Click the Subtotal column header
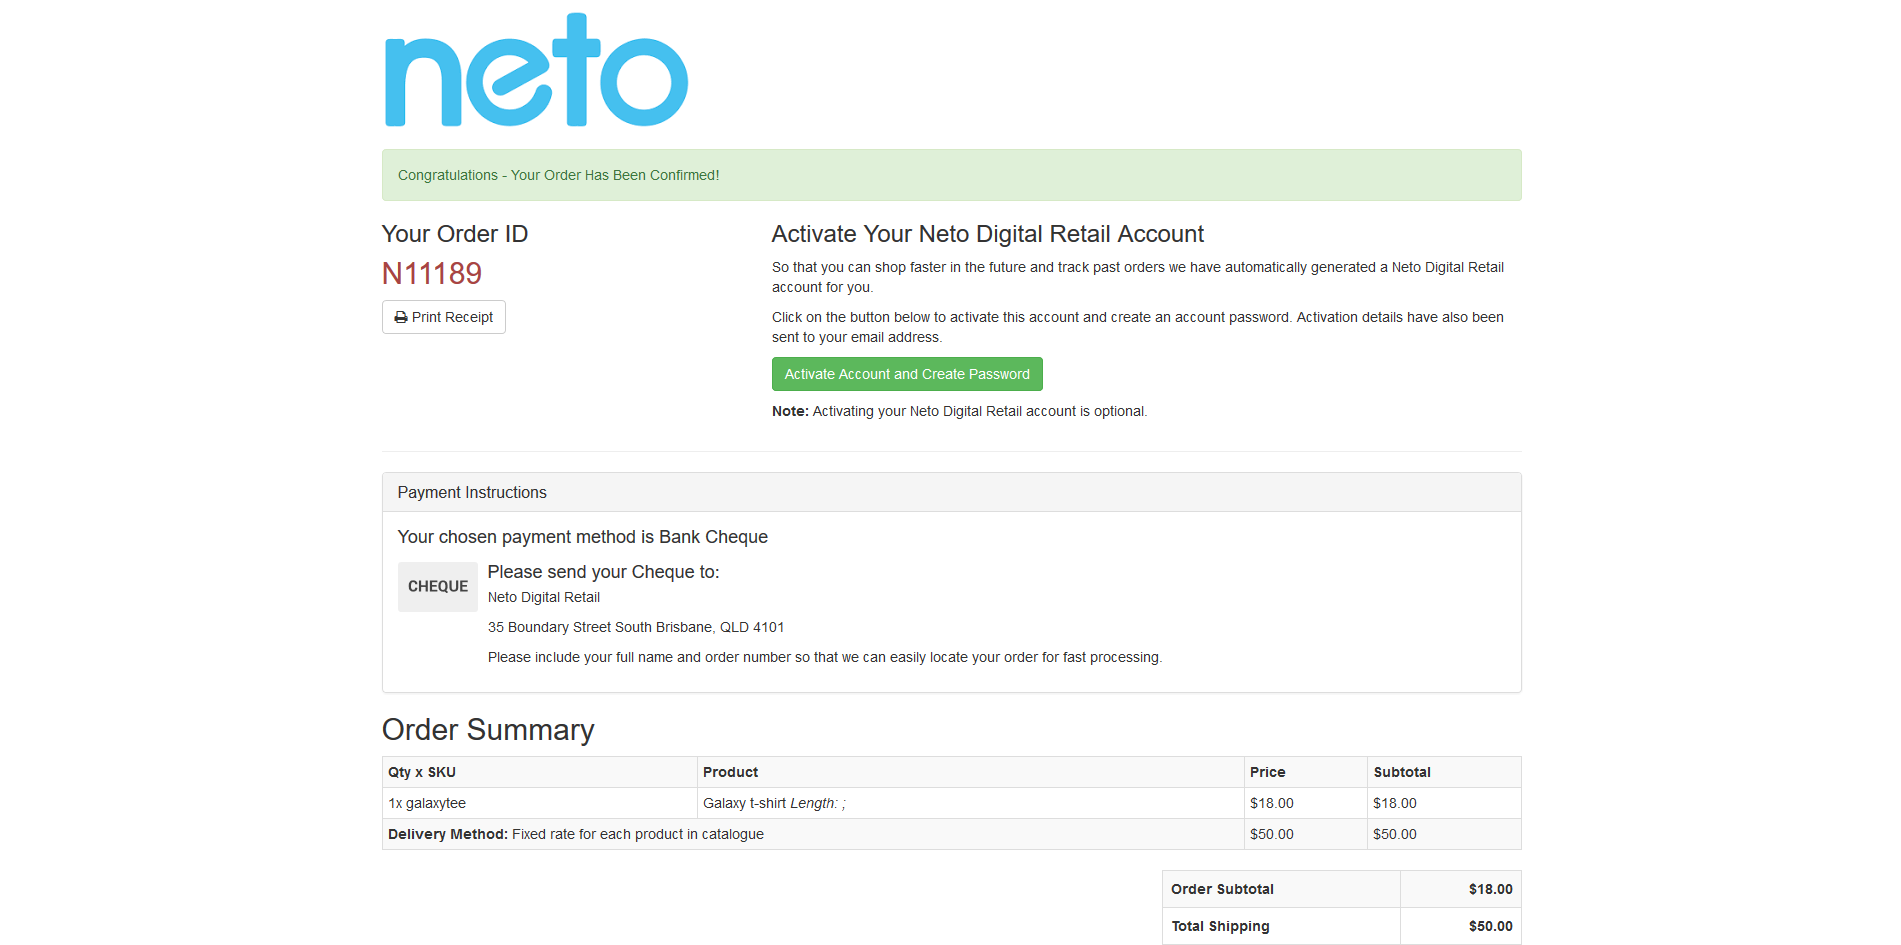This screenshot has height=945, width=1901. pos(1444,772)
